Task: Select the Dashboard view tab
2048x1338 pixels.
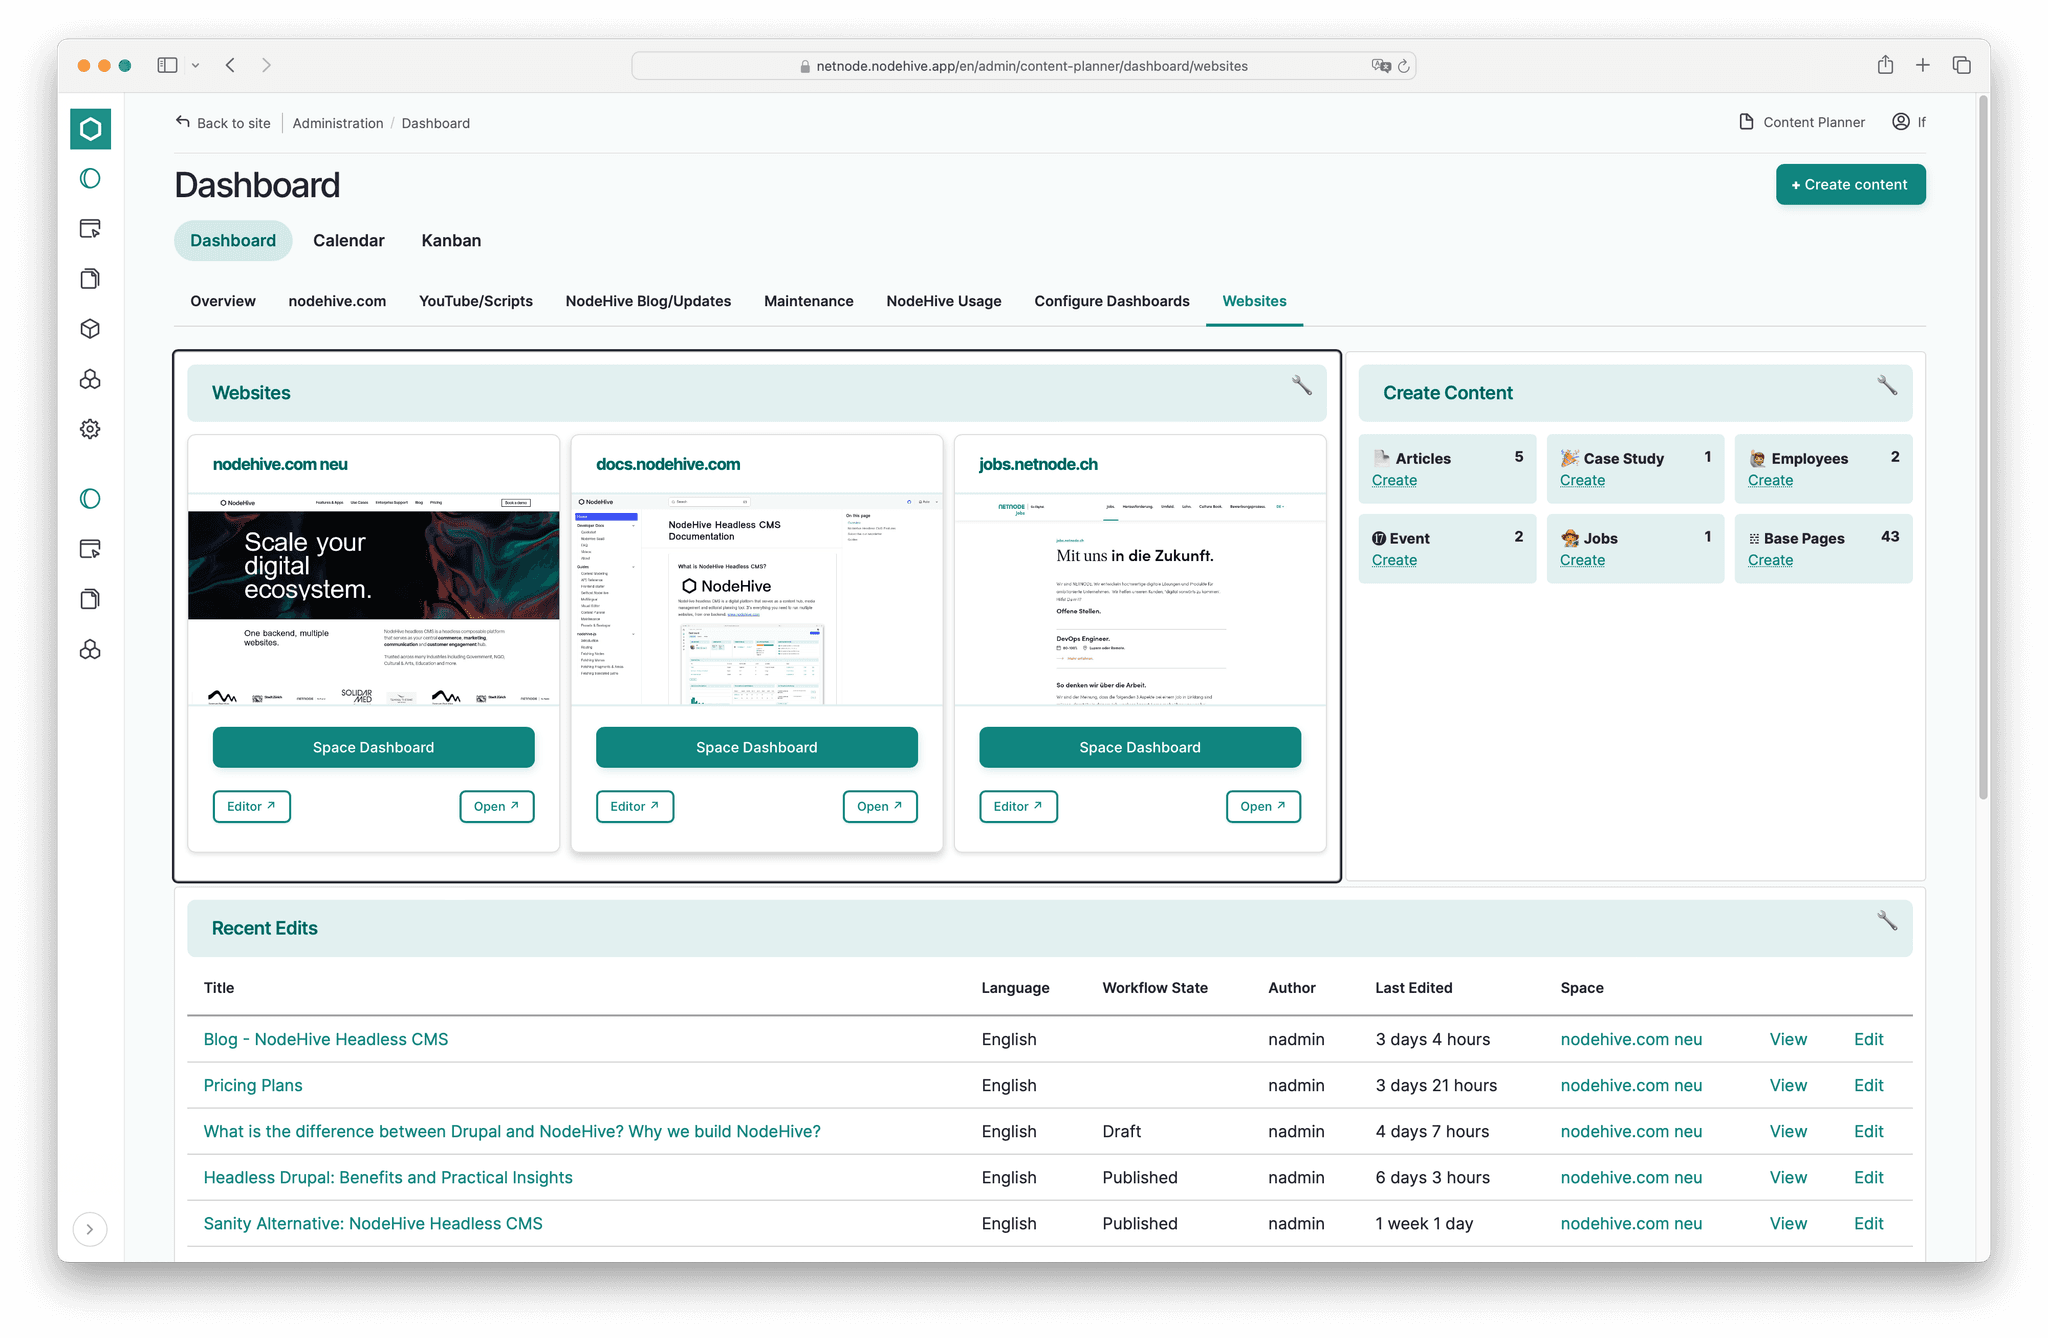Action: tap(233, 241)
